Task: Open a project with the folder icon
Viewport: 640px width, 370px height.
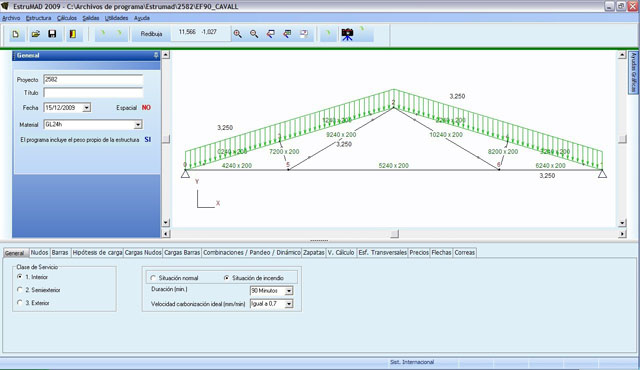Action: point(36,34)
